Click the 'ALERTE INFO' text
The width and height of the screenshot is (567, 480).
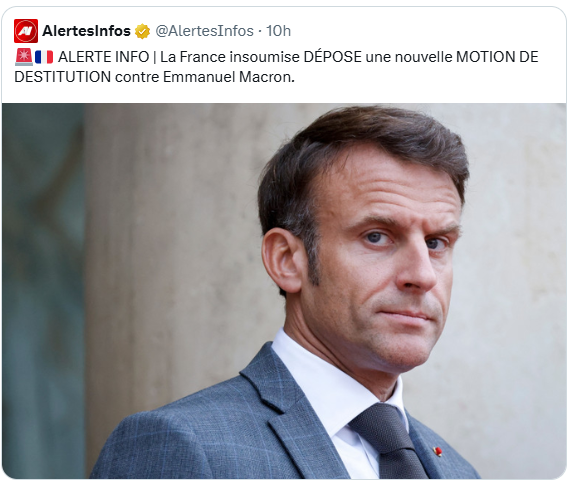(103, 57)
